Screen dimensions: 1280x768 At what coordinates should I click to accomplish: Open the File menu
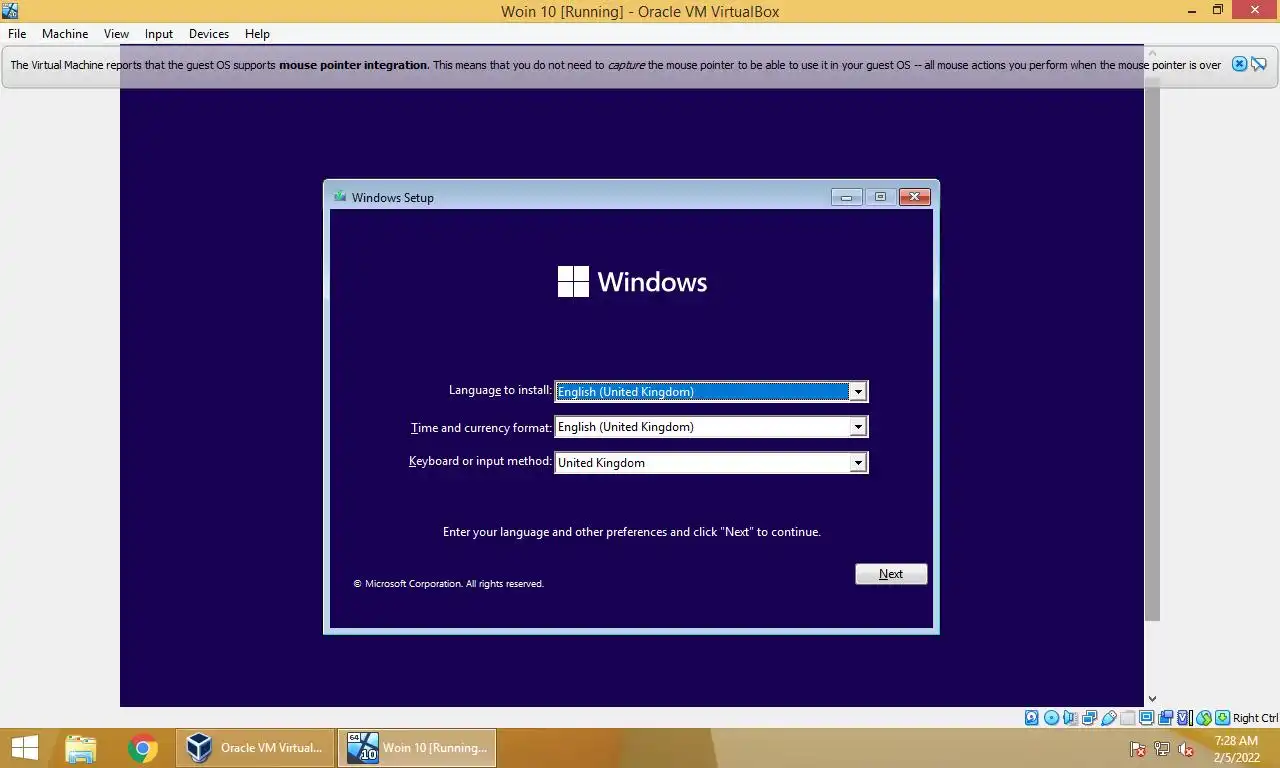pos(17,33)
